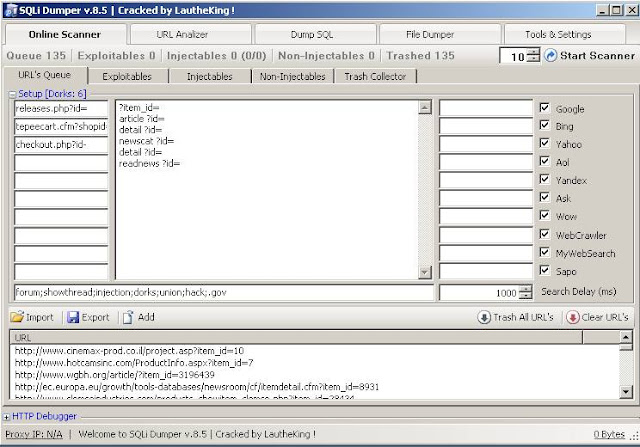
Task: Click the releases.php?id= input field
Action: (x=61, y=109)
